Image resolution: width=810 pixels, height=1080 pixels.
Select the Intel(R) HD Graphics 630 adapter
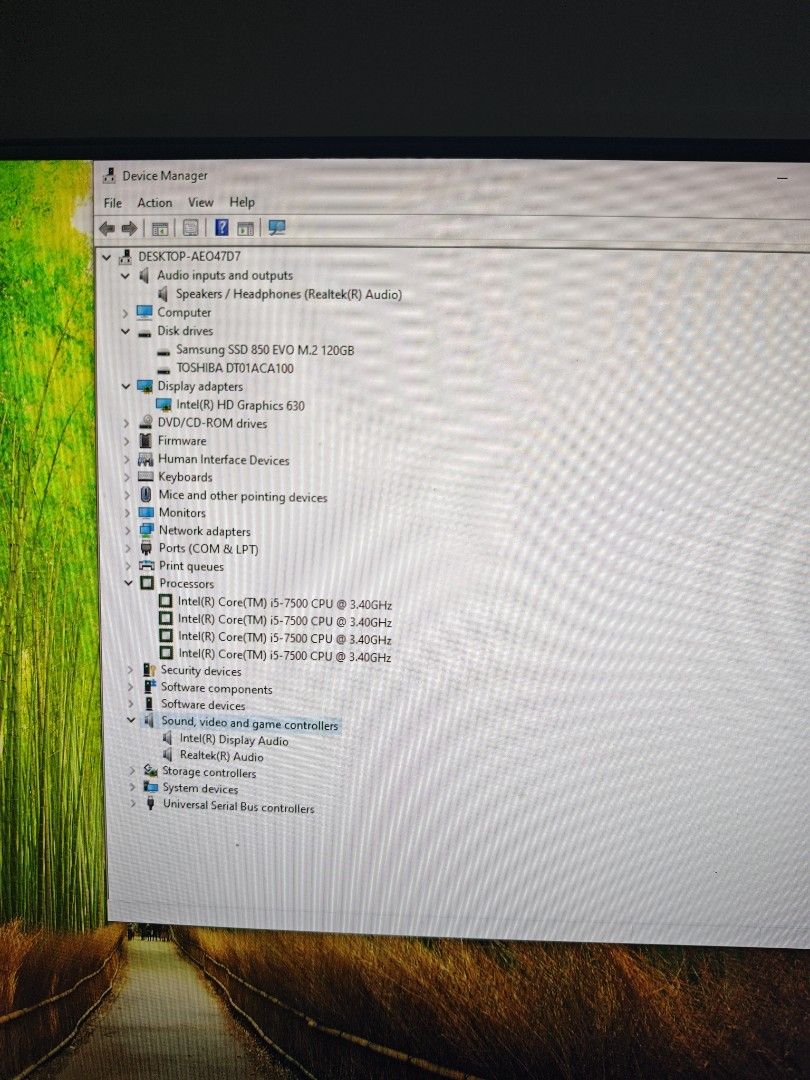[244, 405]
